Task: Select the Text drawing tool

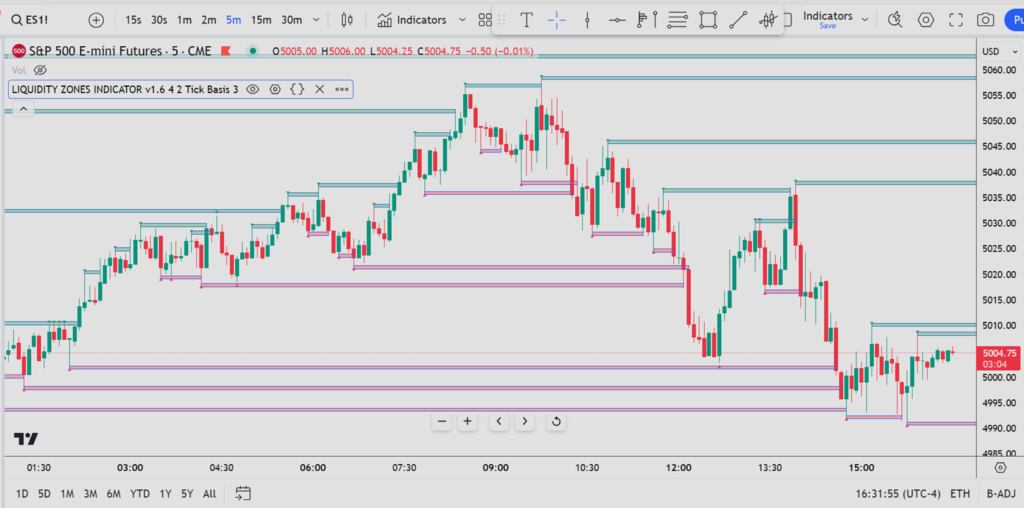Action: 526,20
